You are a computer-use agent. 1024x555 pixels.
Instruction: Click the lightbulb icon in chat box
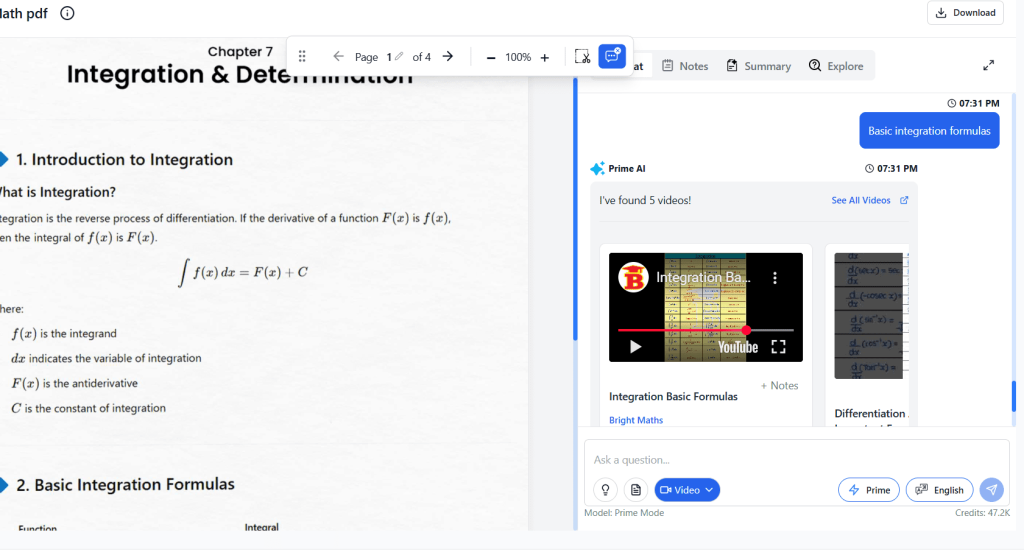[x=604, y=490]
